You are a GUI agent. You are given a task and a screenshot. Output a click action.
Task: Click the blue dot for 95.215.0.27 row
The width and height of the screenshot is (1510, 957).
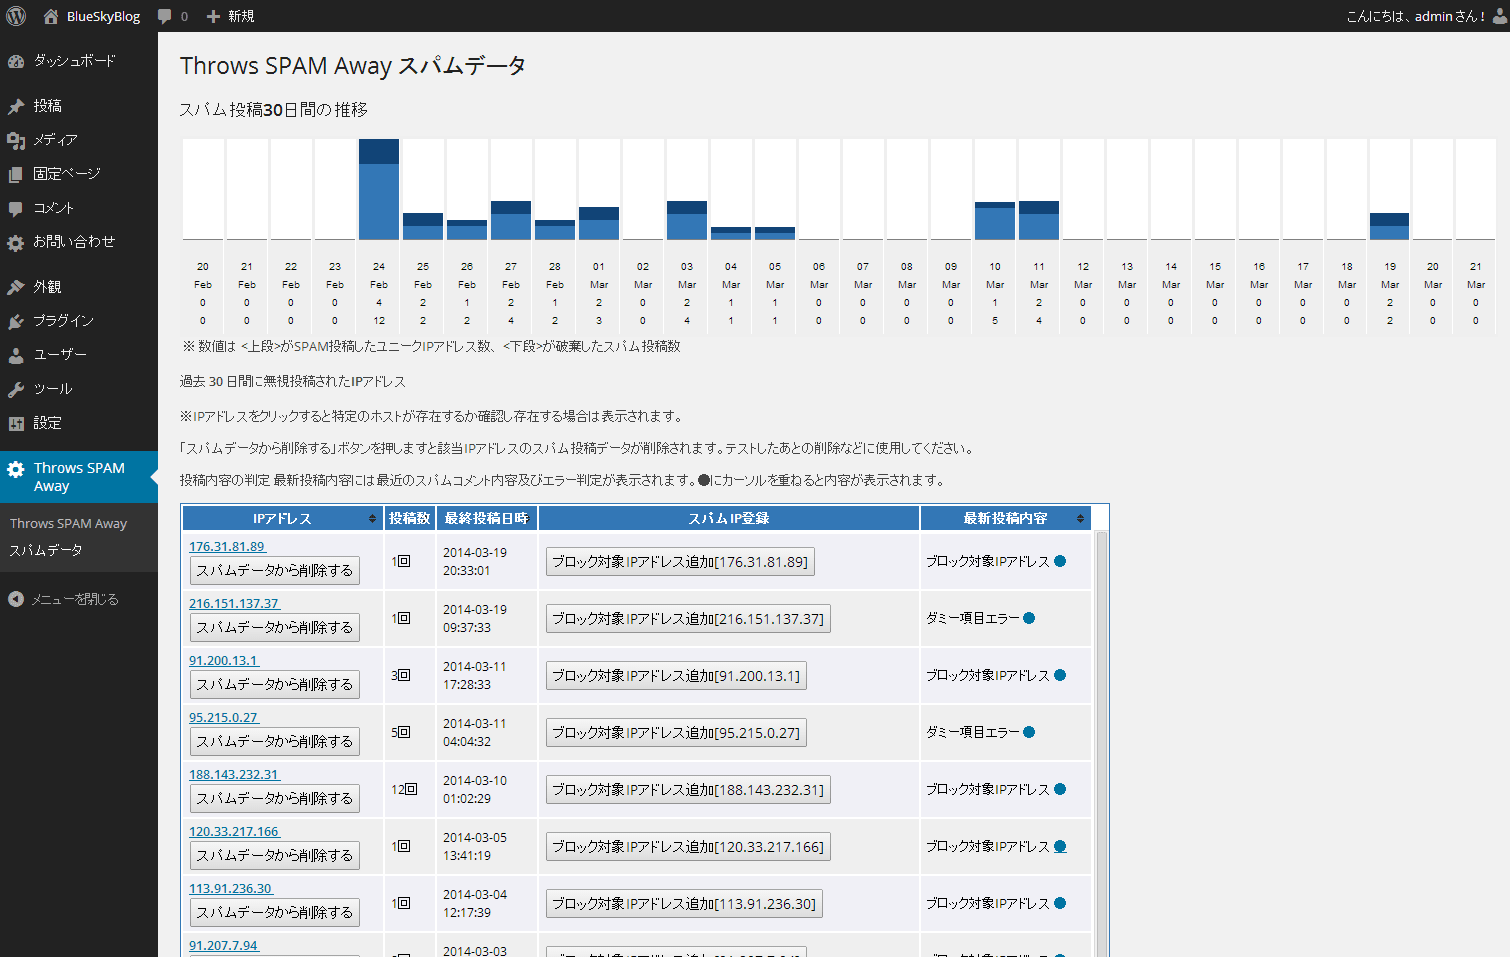(1029, 732)
